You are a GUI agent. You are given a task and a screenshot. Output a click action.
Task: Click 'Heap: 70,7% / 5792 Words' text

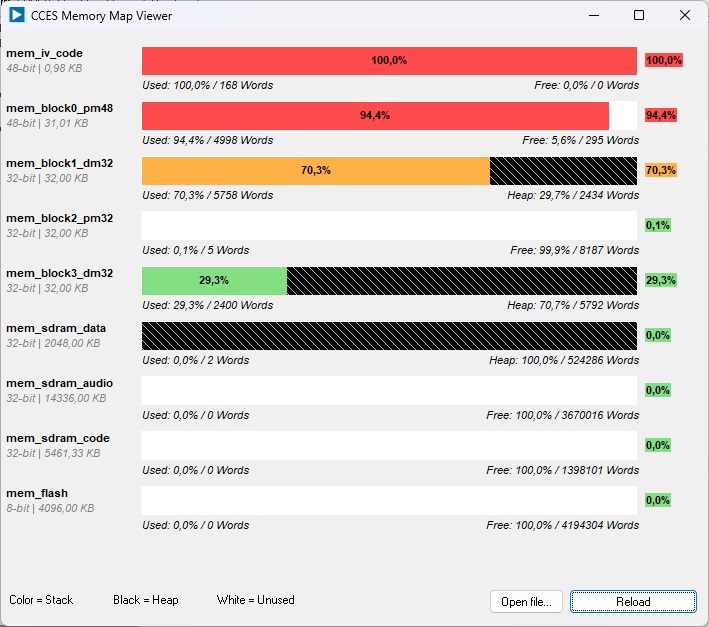(x=573, y=306)
